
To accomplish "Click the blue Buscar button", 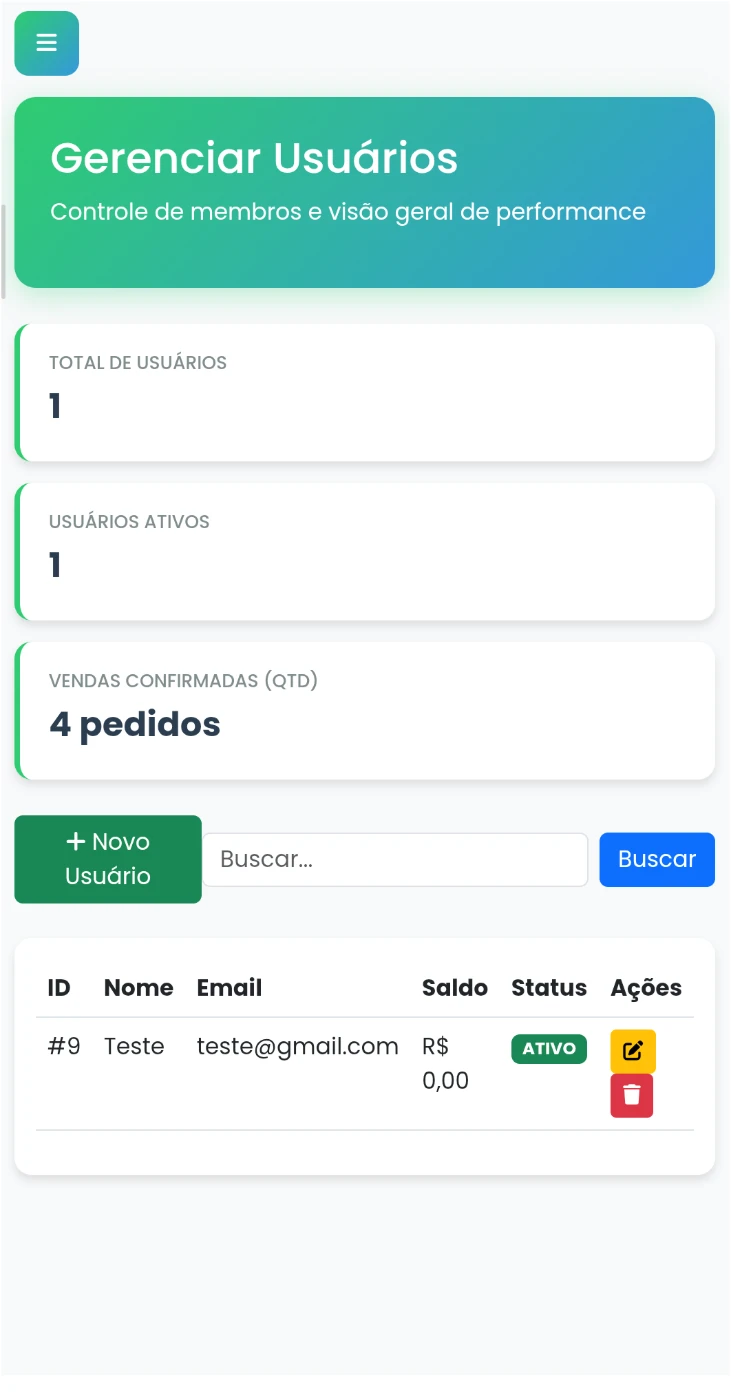I will pos(656,859).
